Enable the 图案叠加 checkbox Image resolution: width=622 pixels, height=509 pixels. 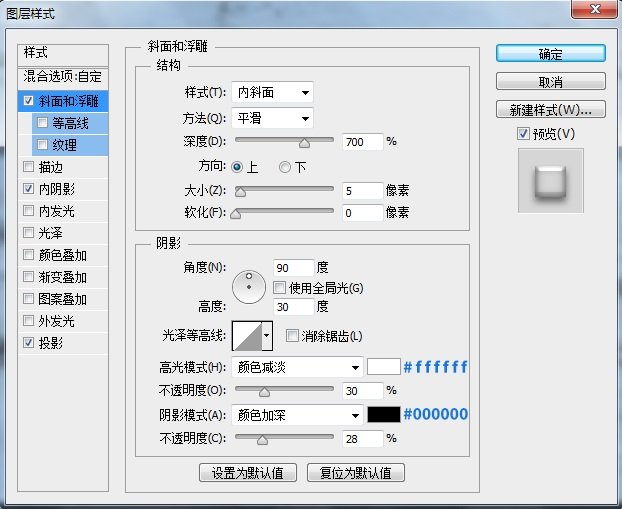pos(29,298)
